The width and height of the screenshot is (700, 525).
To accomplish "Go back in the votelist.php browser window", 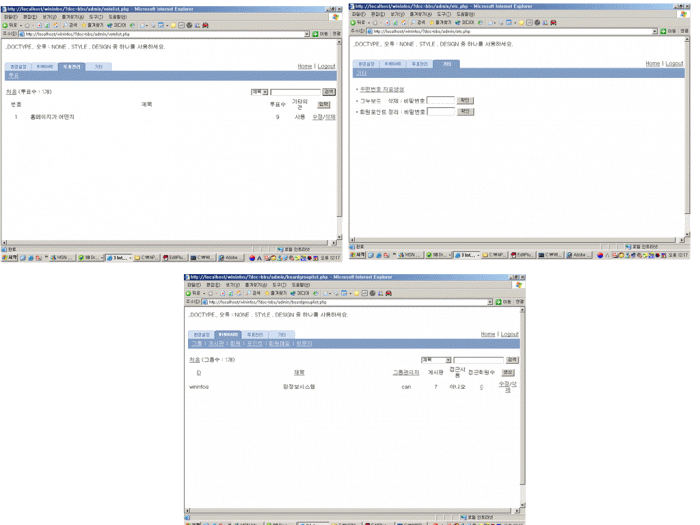I will 10,25.
